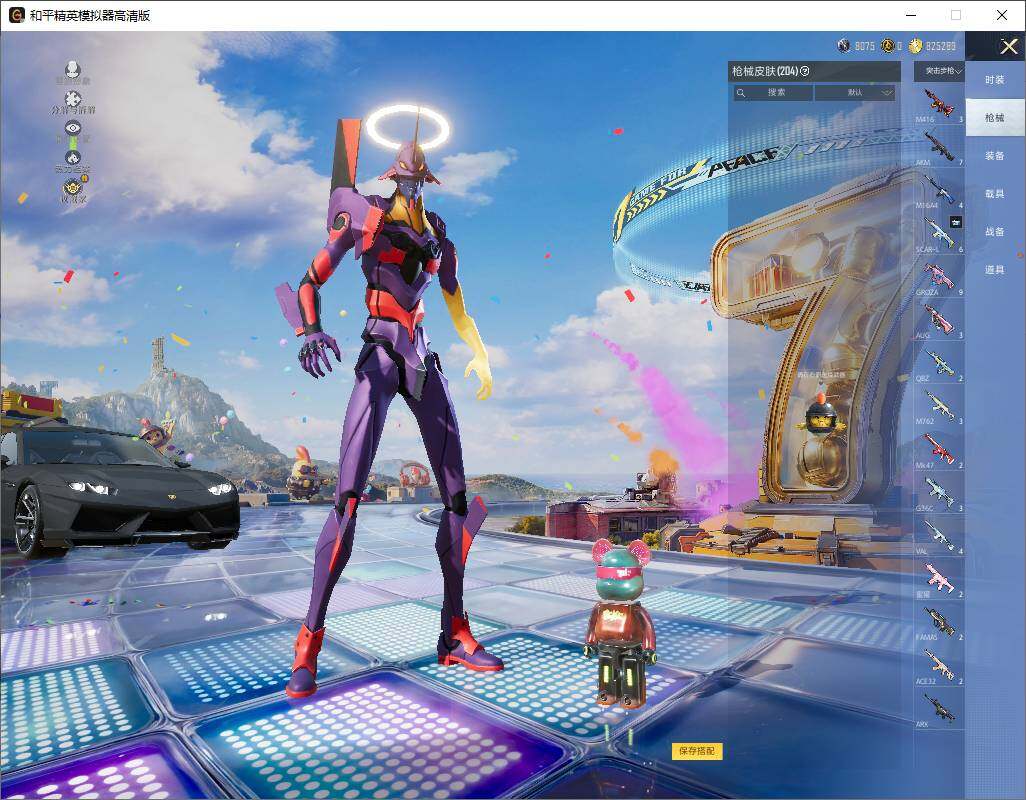Open the 分解与拆解 dismantle icon
The height and width of the screenshot is (800, 1026).
(x=73, y=99)
